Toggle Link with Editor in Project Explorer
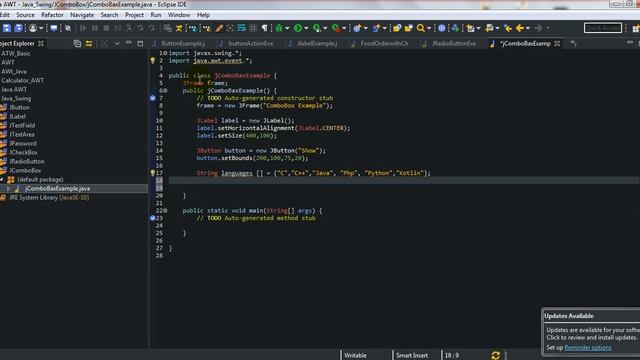Image resolution: width=640 pixels, height=360 pixels. pyautogui.click(x=89, y=44)
